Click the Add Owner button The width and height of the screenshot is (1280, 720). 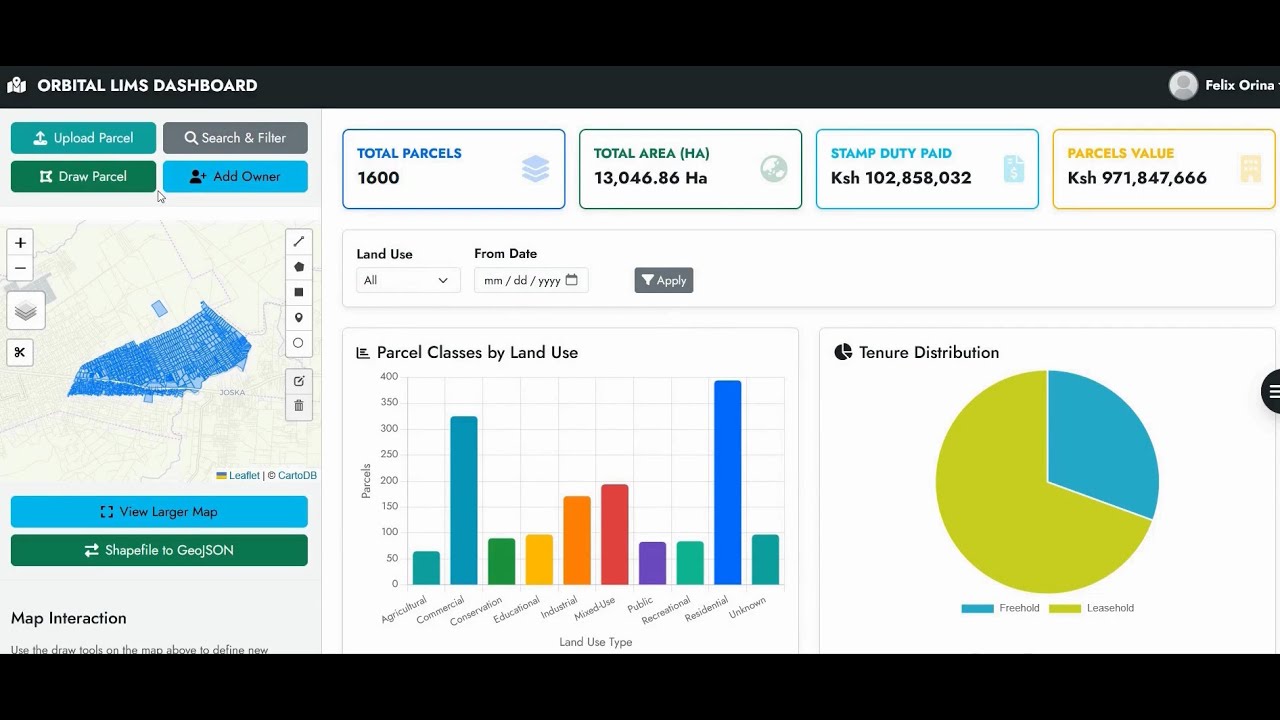pos(235,176)
